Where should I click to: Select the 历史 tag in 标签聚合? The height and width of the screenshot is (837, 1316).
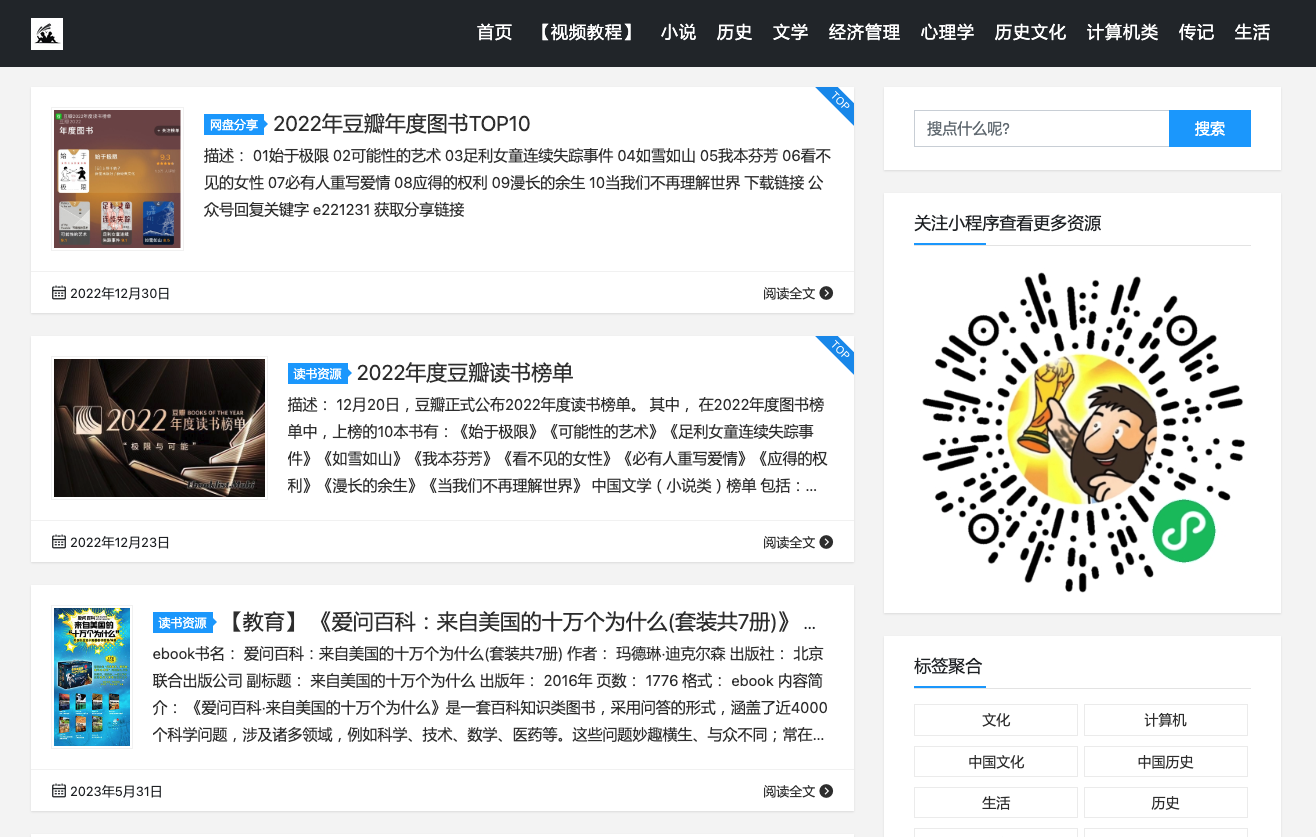coord(1166,803)
